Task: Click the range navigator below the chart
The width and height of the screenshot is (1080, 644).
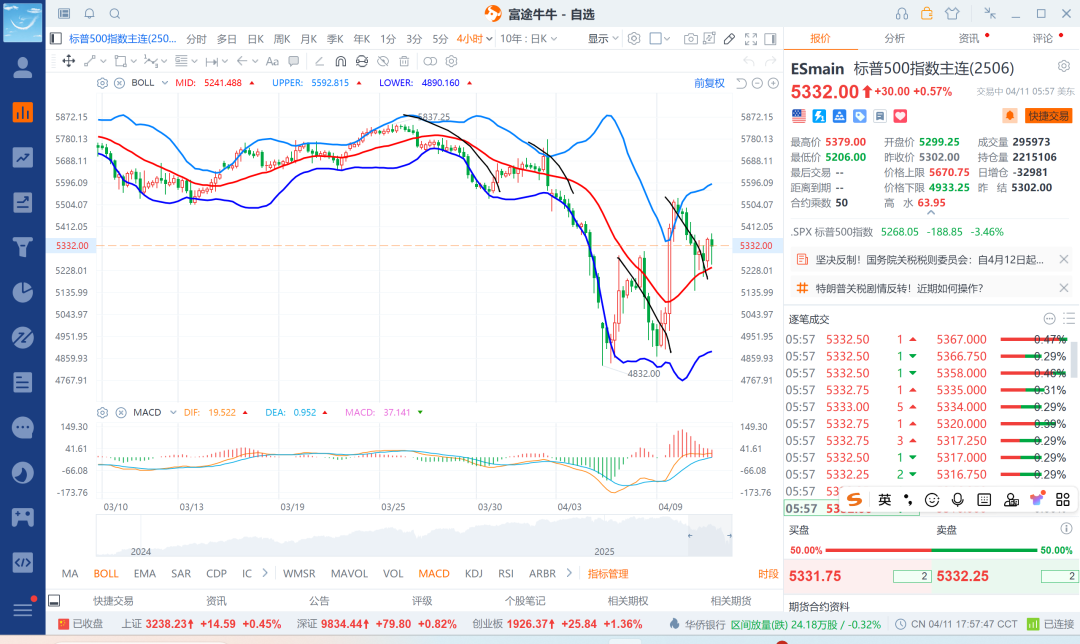Action: 414,536
